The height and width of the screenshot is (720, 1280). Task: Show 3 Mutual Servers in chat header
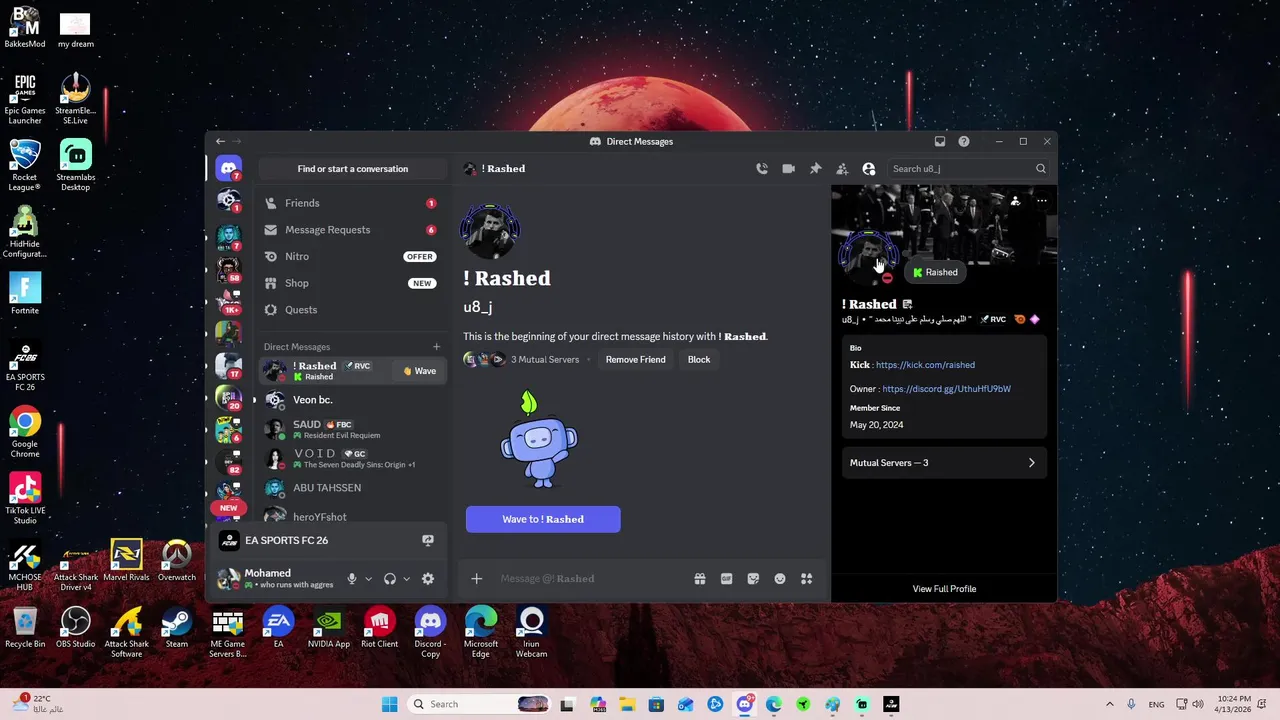(x=545, y=360)
